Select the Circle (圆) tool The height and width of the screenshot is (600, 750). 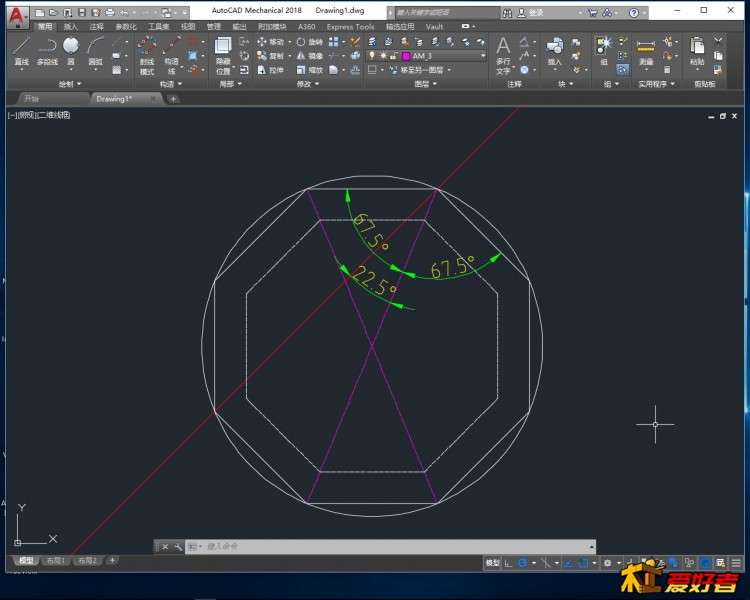[x=71, y=52]
